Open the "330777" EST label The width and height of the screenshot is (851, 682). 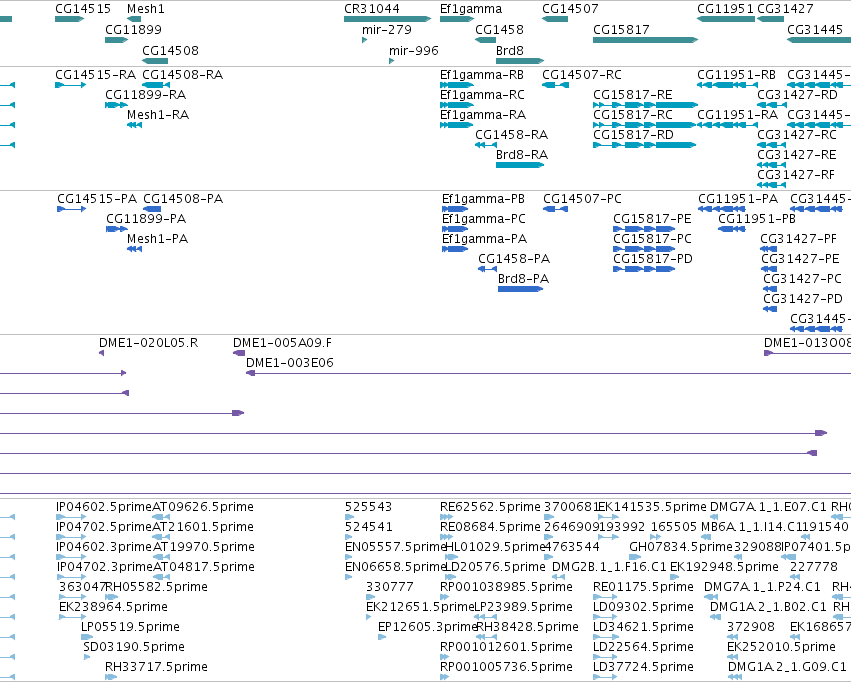[390, 587]
